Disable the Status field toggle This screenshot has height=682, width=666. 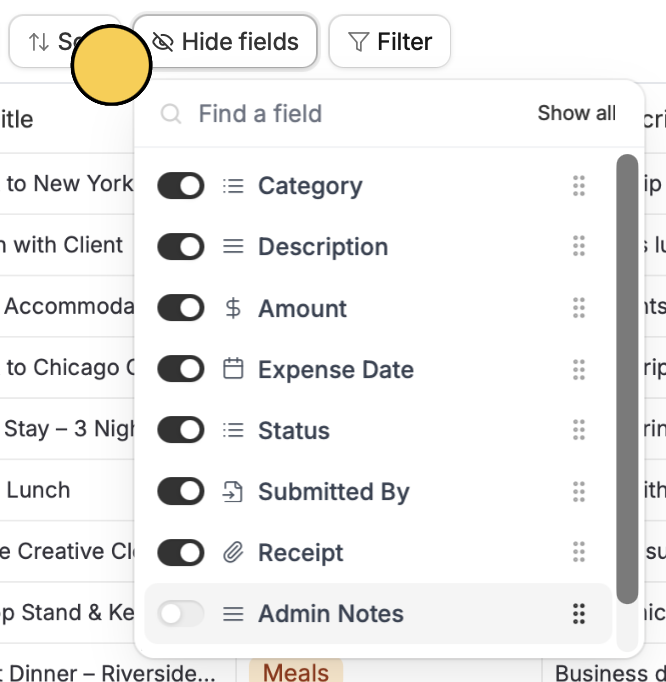[x=181, y=430]
